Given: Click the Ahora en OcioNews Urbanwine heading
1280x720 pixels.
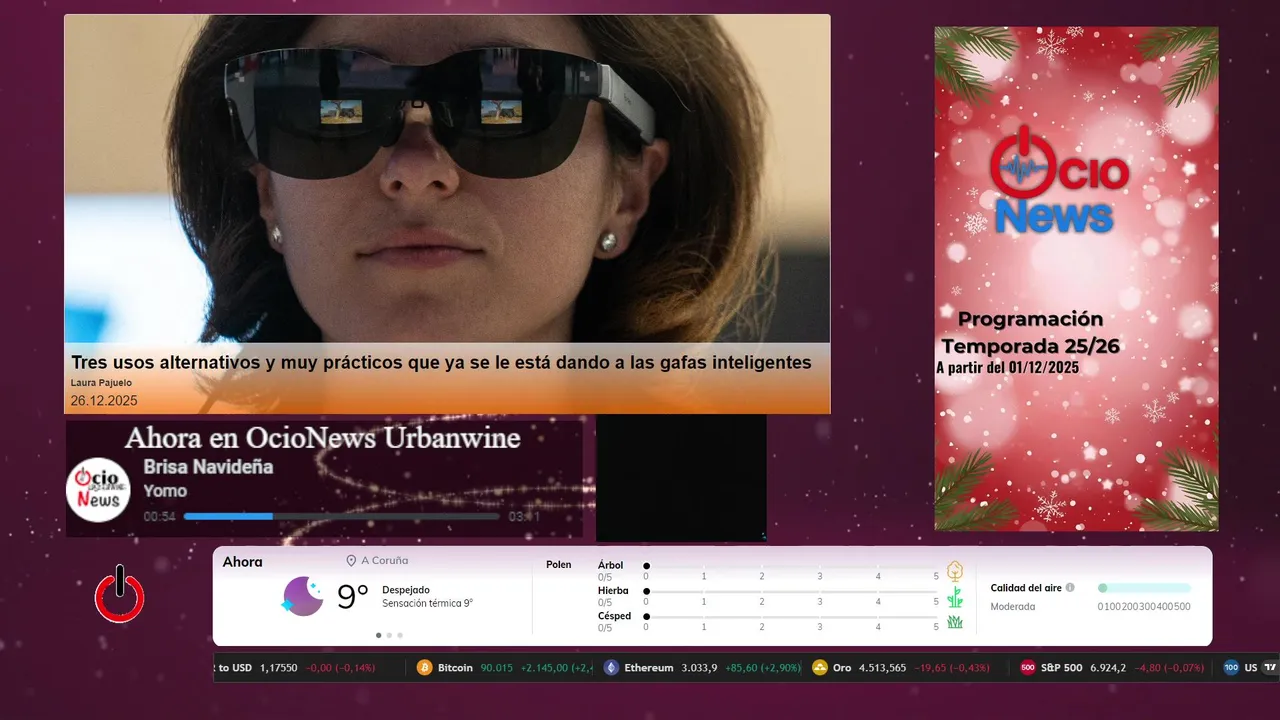Looking at the screenshot, I should tap(323, 438).
